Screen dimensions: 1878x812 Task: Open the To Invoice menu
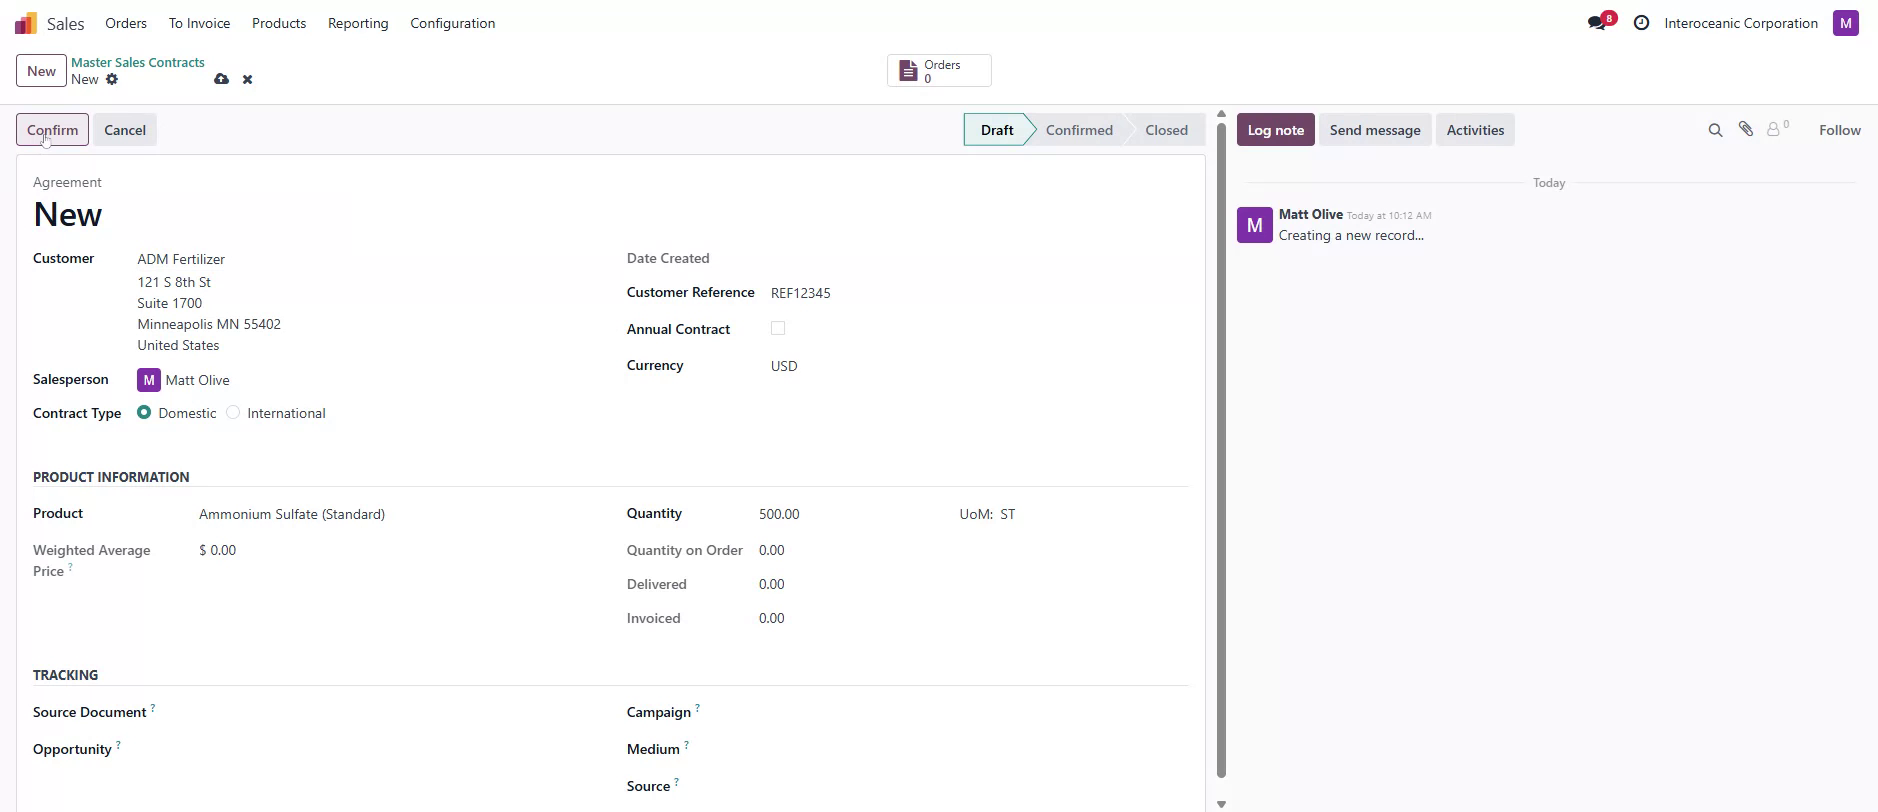coord(199,23)
